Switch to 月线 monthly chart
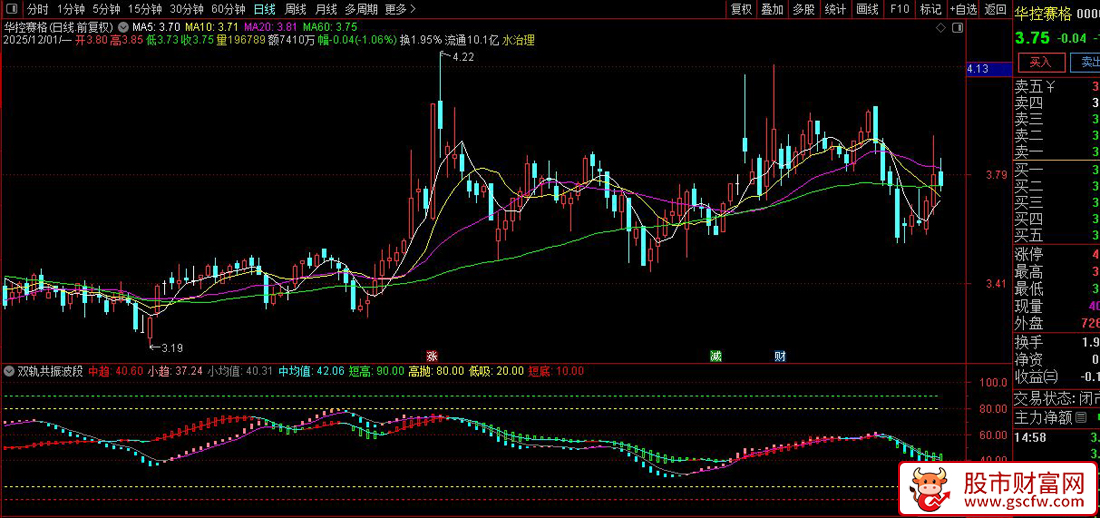 325,9
